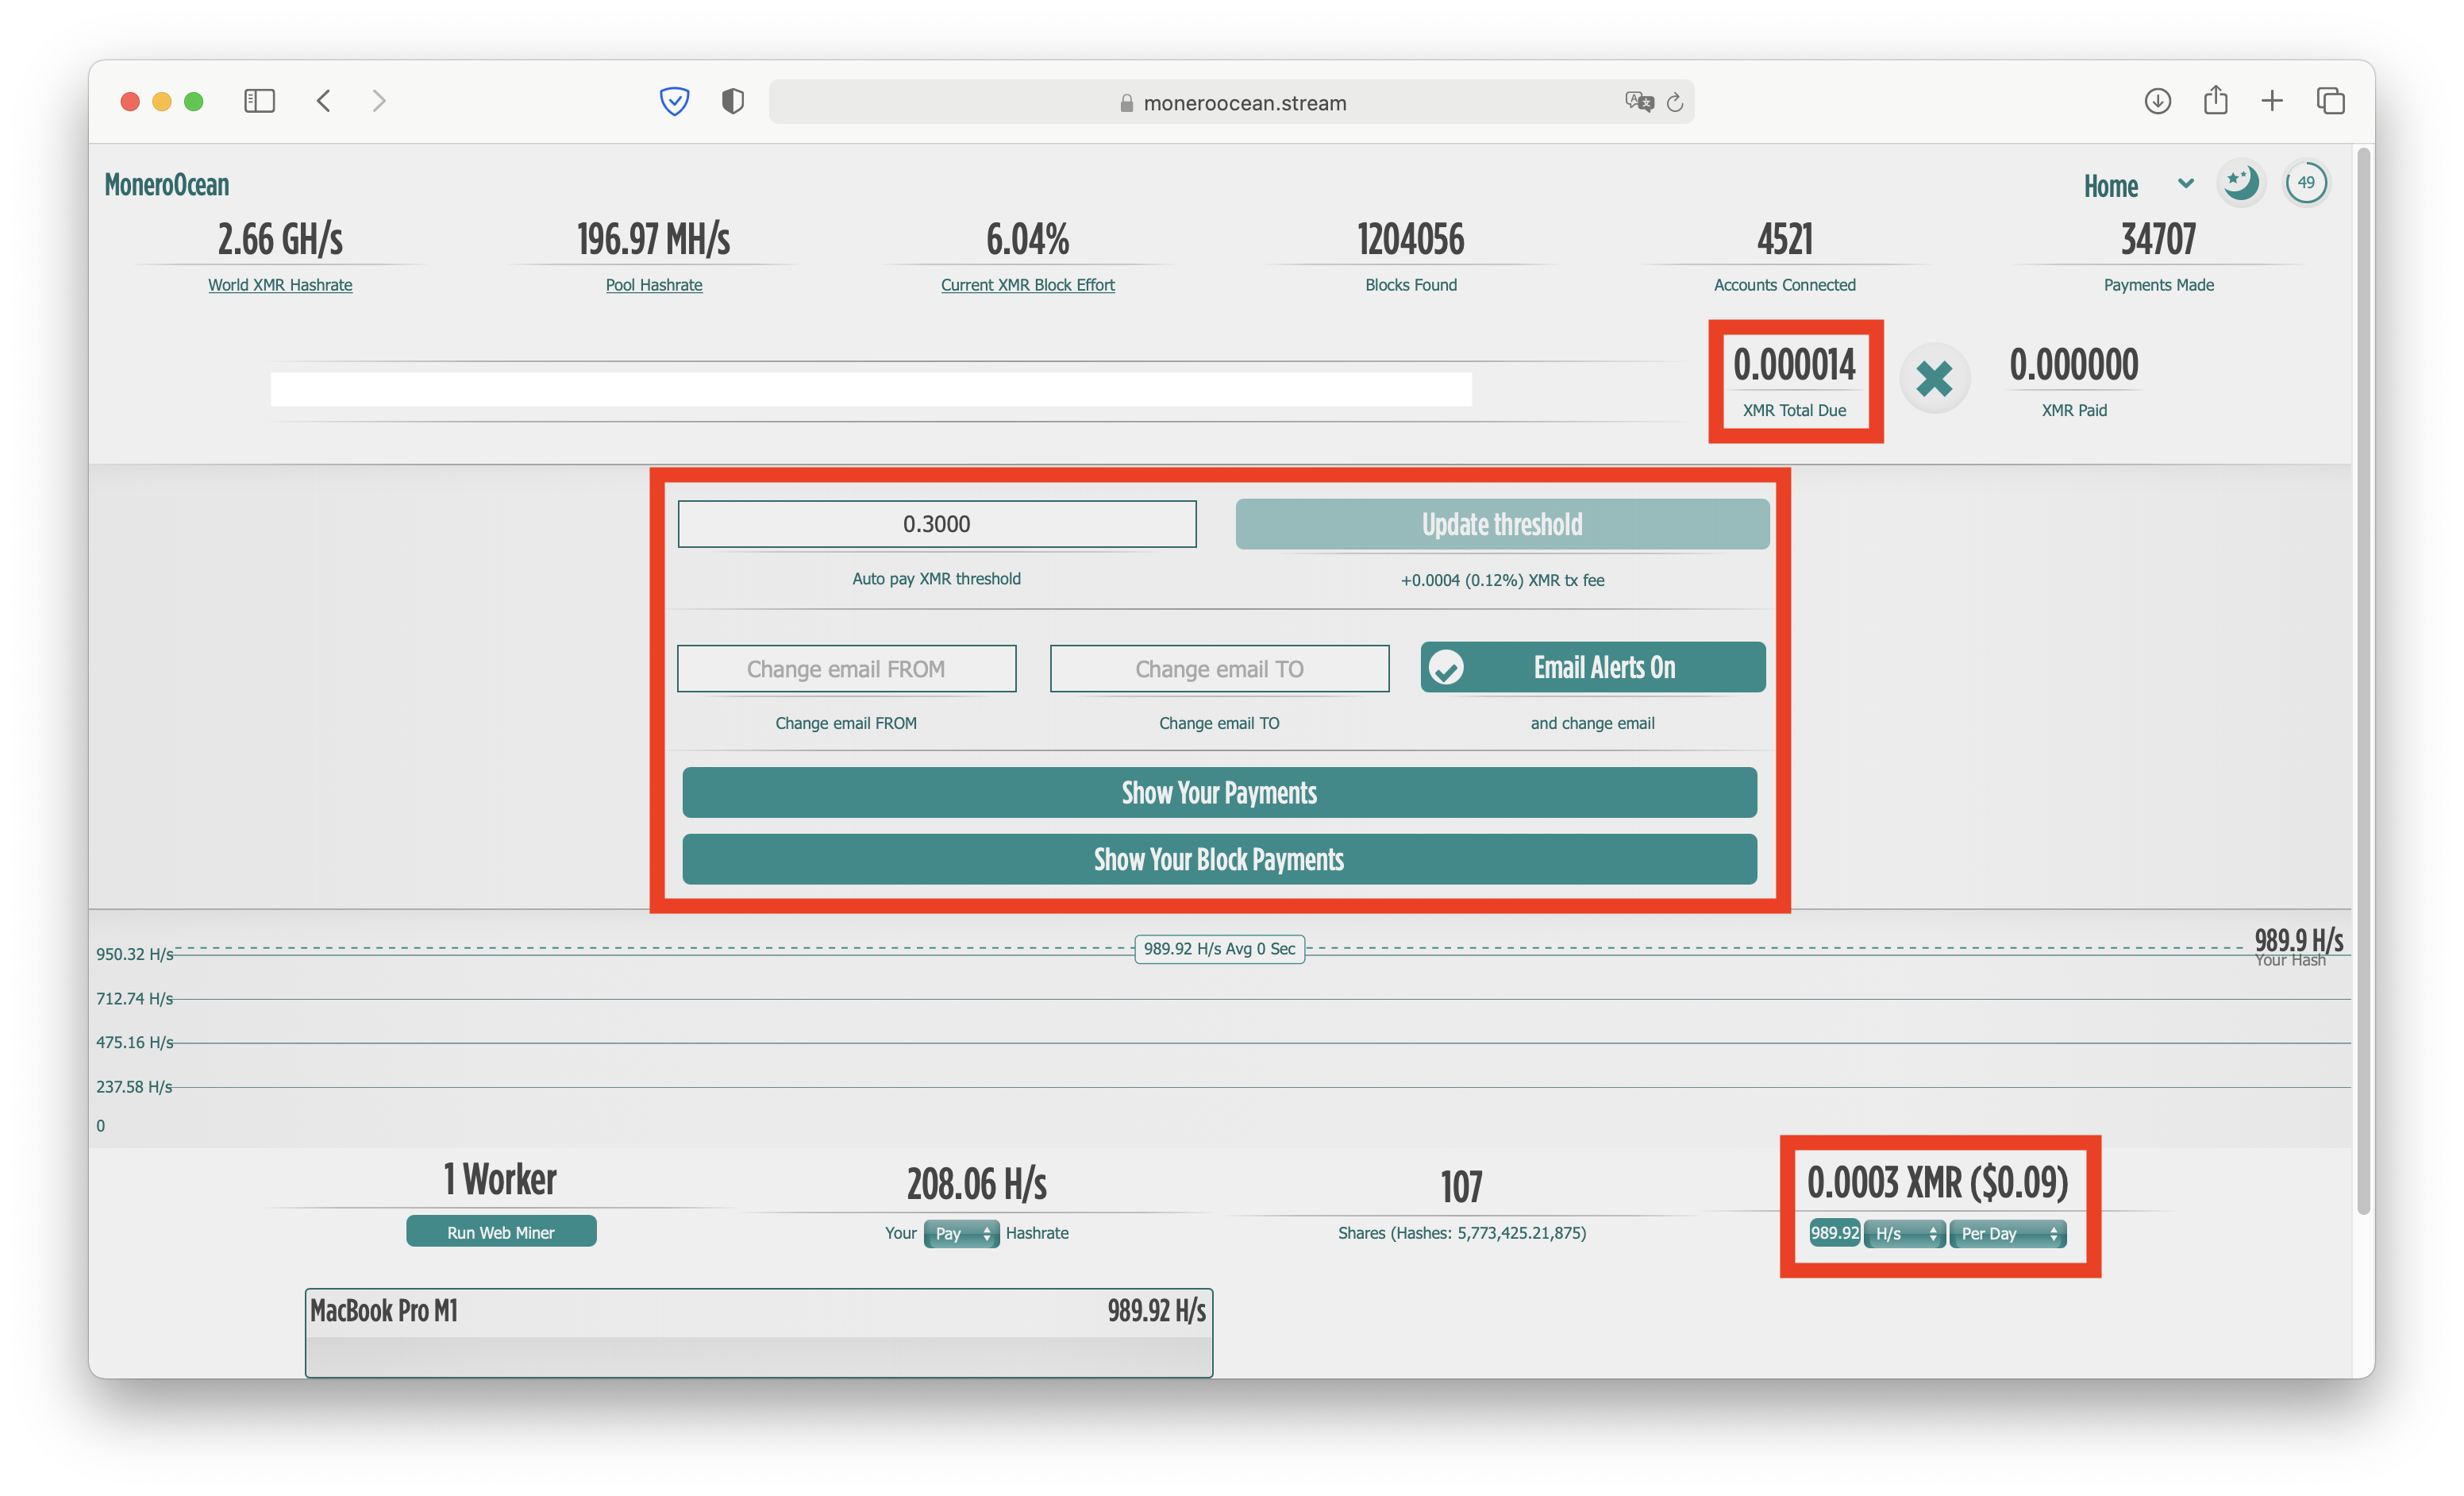Image resolution: width=2464 pixels, height=1496 pixels.
Task: Click the Auto pay XMR threshold field
Action: pos(936,524)
